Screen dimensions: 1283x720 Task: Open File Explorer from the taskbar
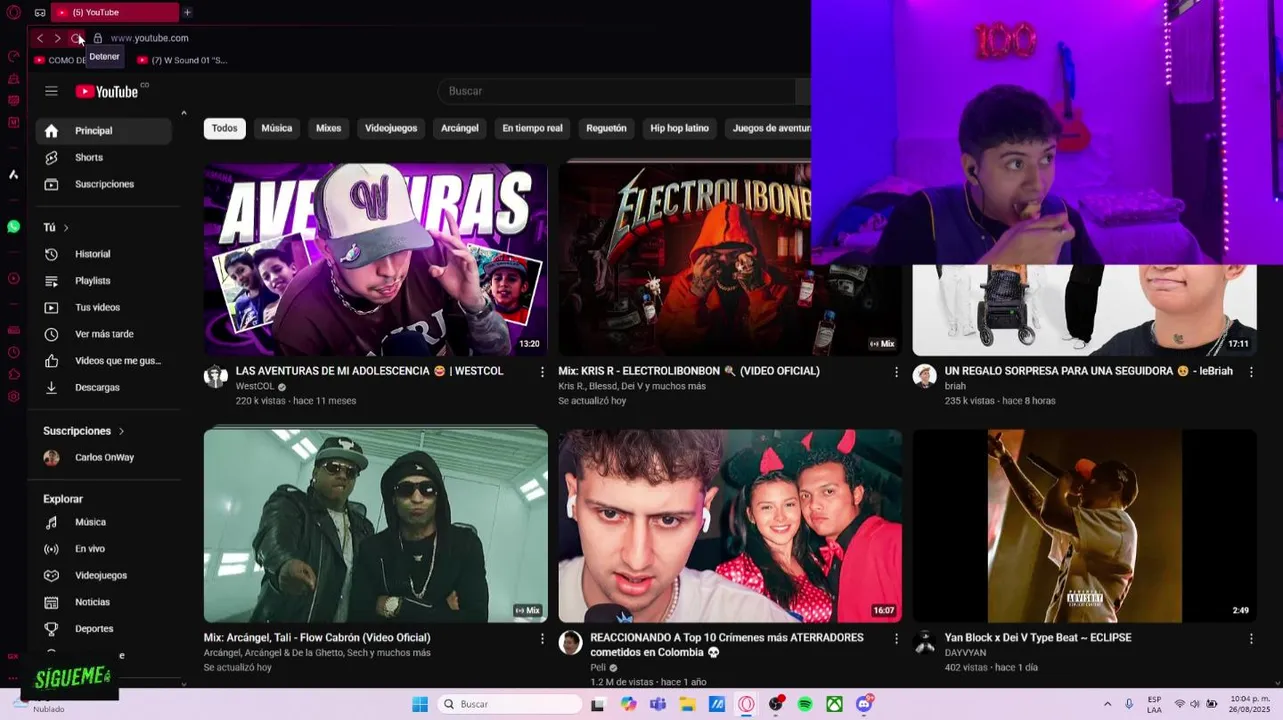[x=687, y=704]
